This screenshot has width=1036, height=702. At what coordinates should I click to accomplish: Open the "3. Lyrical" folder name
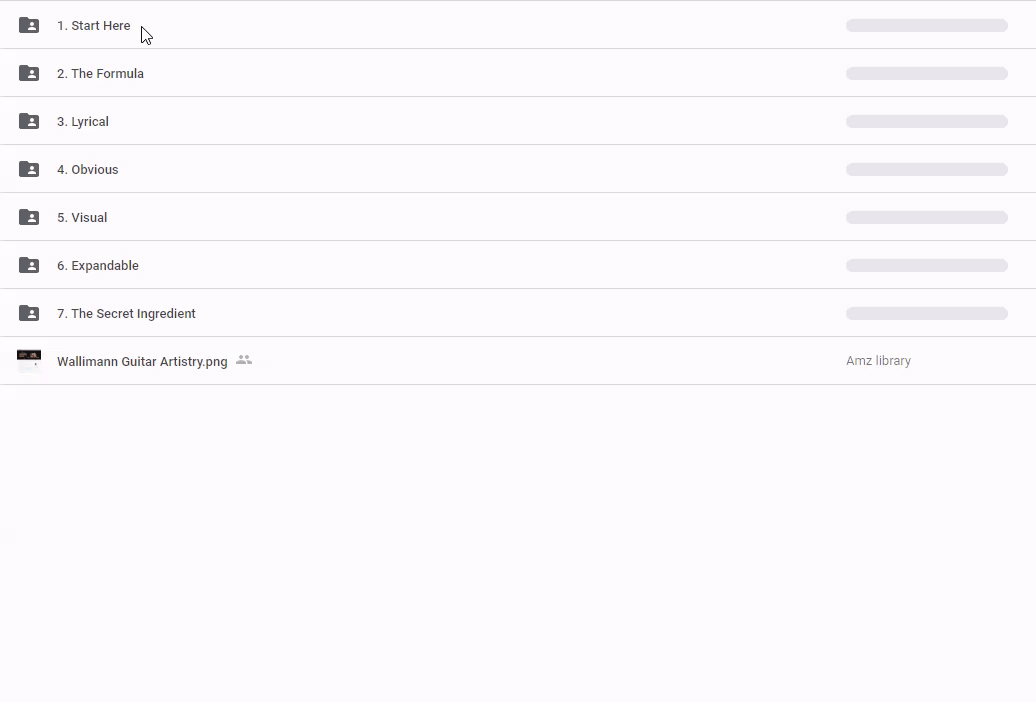click(83, 122)
